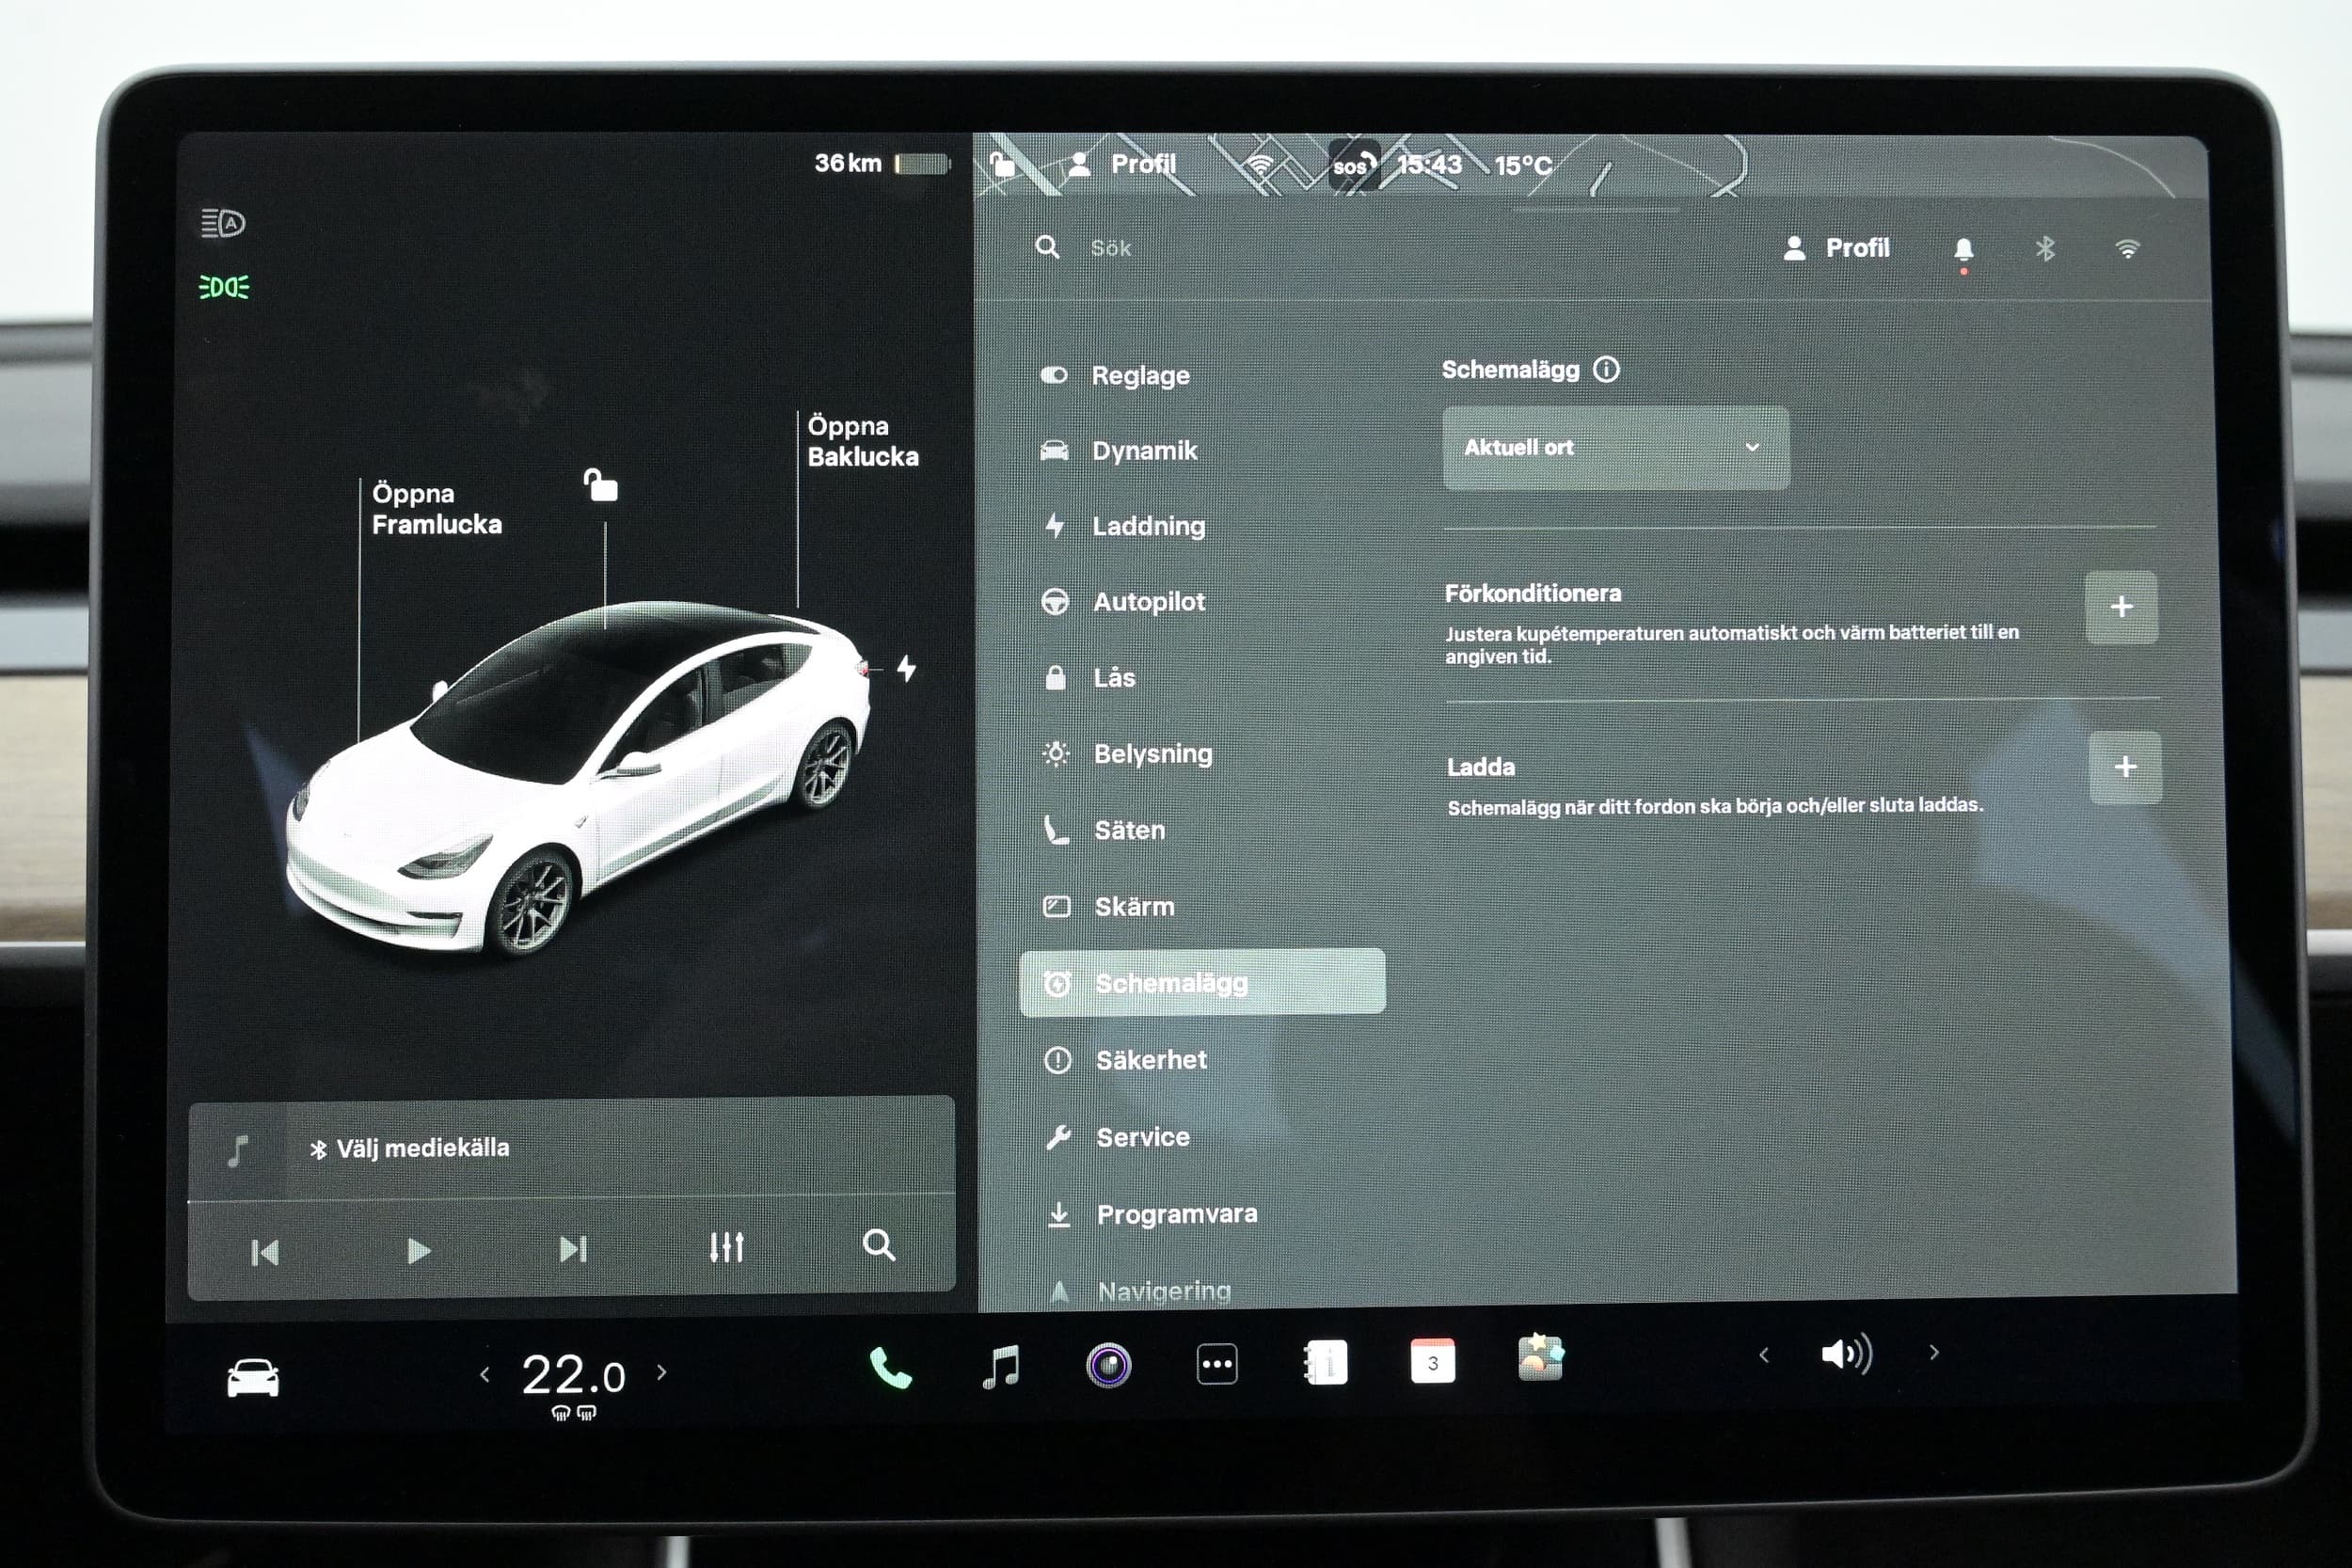
Task: Tap the car controls icon
Action: point(253,1378)
